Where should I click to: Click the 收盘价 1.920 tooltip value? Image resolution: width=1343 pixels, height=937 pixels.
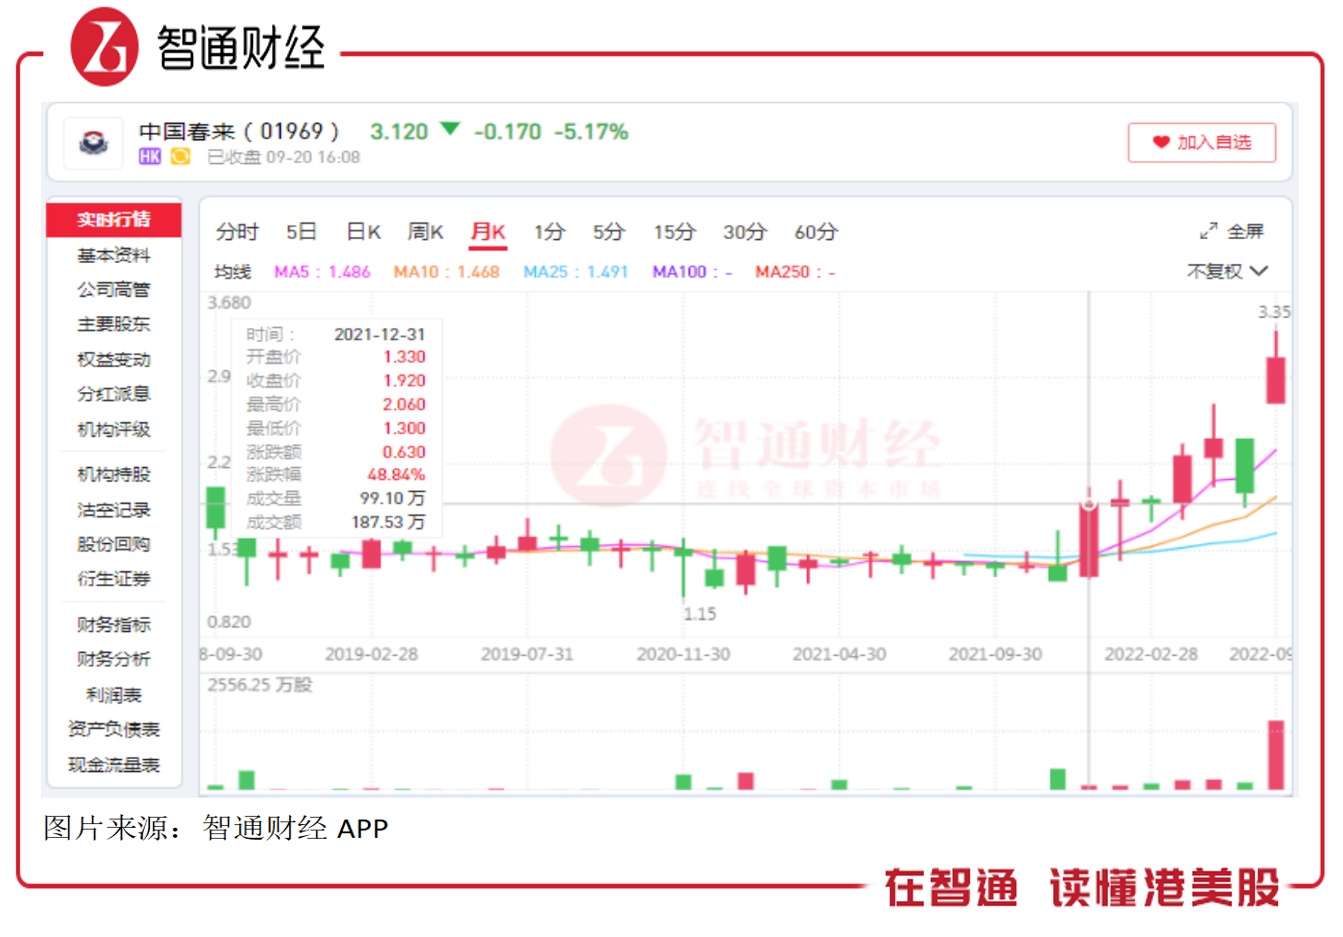click(x=404, y=381)
